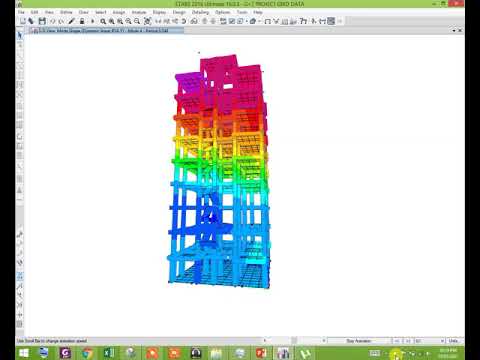
Task: Click the Units button in status bar
Action: [453, 341]
